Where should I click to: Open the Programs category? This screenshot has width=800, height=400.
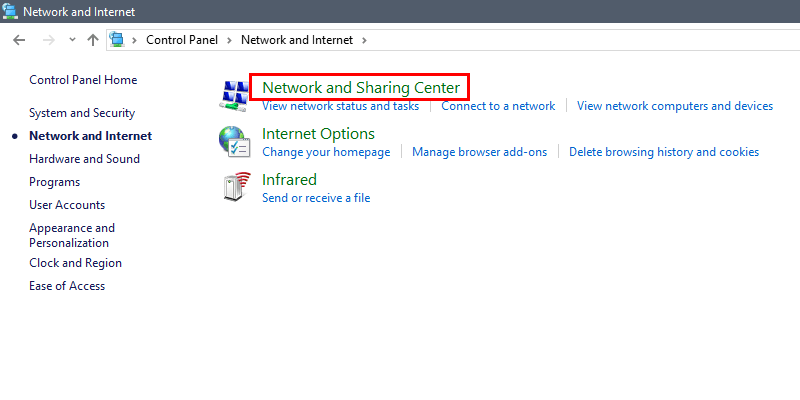click(55, 182)
